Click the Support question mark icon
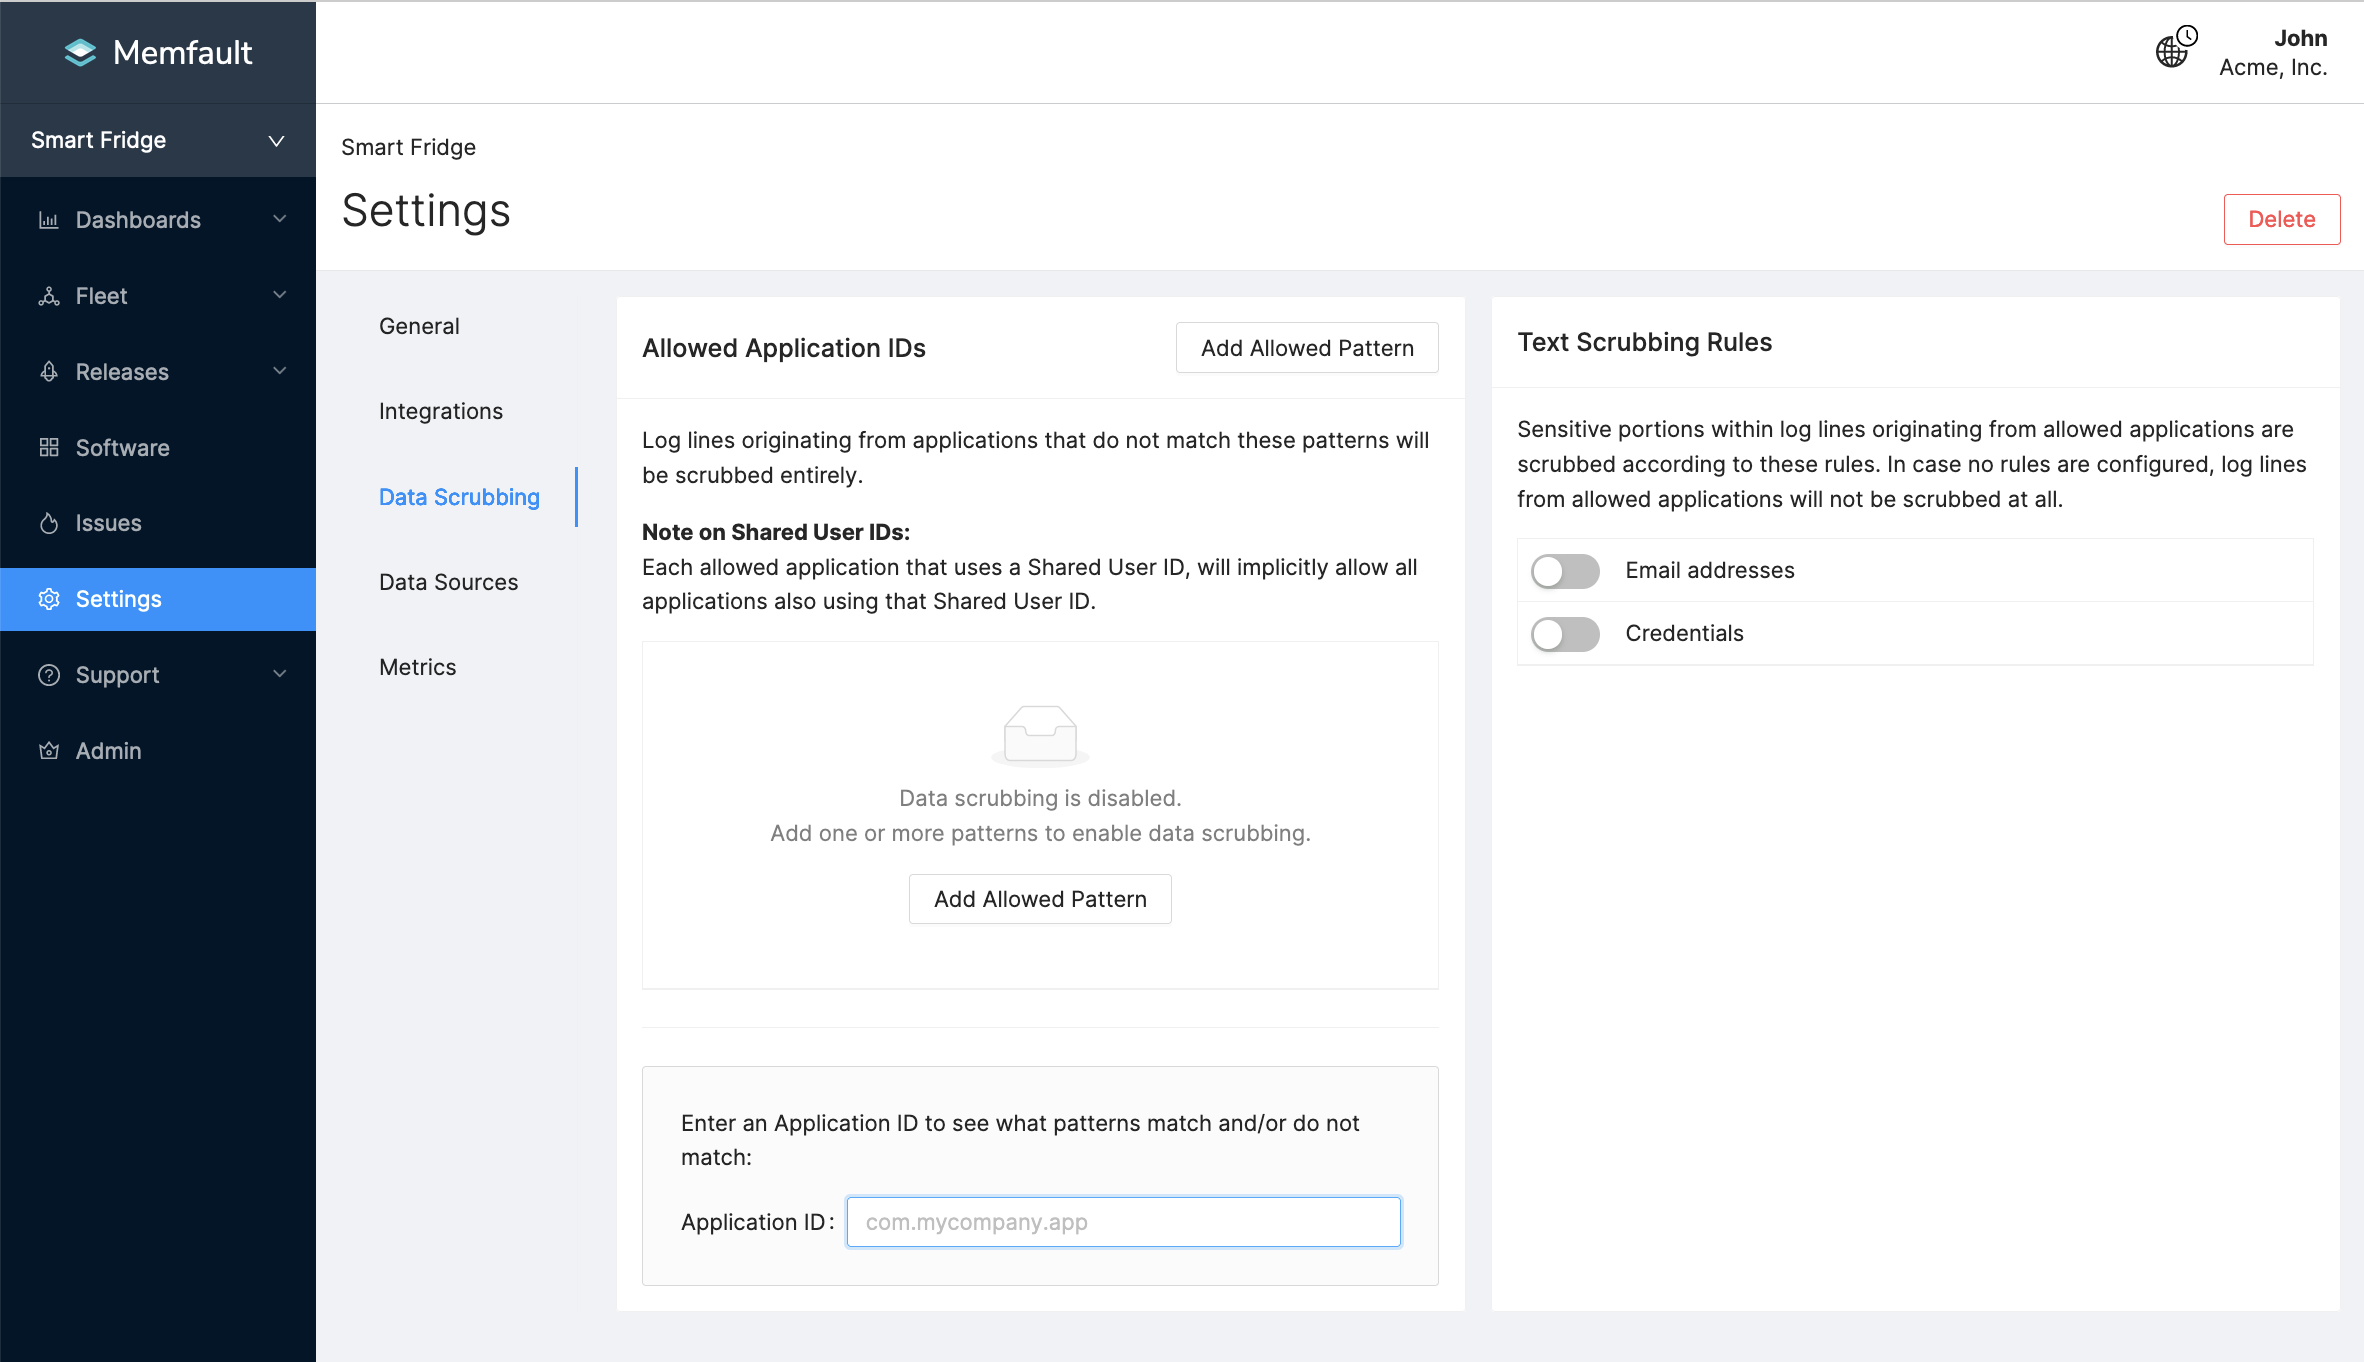This screenshot has height=1362, width=2364. coord(48,675)
